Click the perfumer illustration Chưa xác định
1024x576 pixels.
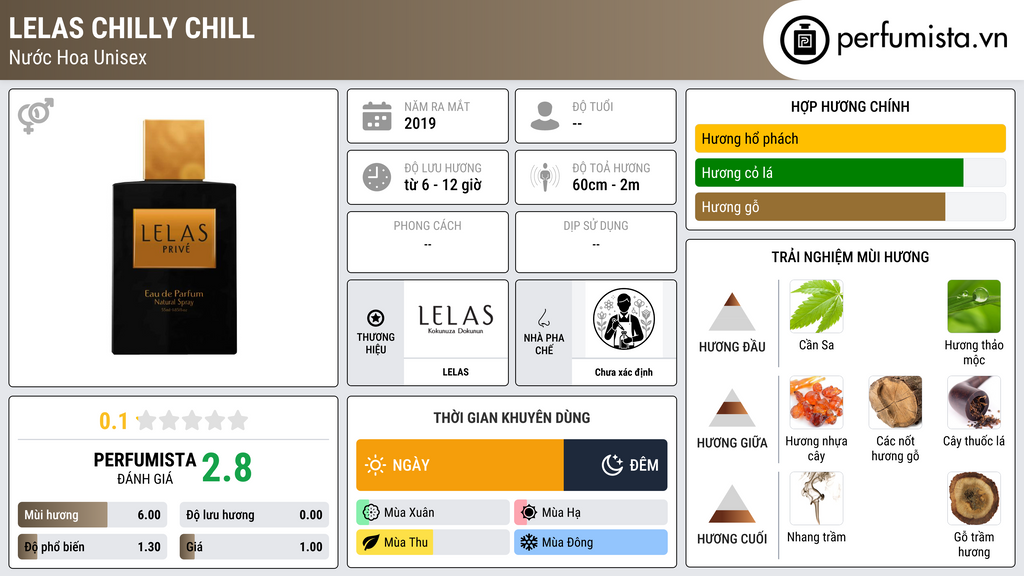tap(624, 320)
